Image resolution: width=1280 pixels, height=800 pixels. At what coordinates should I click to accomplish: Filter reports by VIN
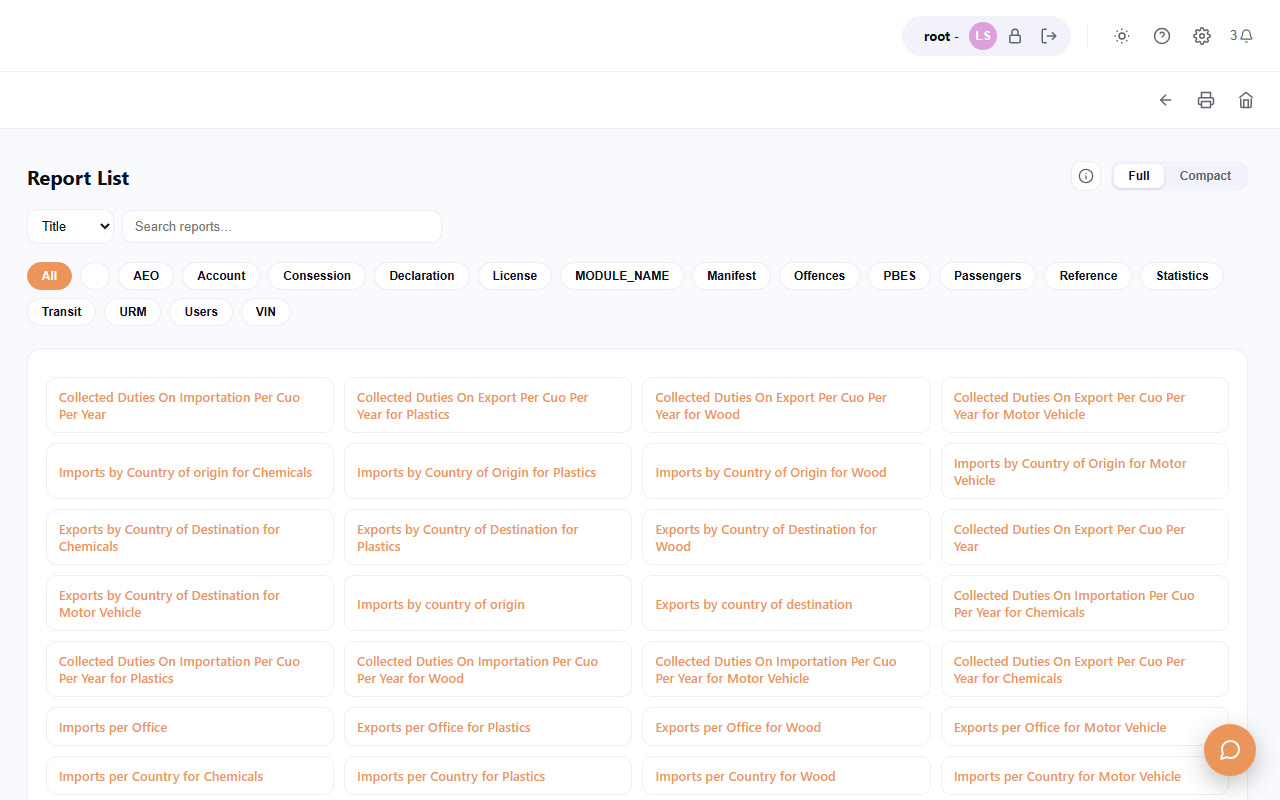click(x=266, y=312)
